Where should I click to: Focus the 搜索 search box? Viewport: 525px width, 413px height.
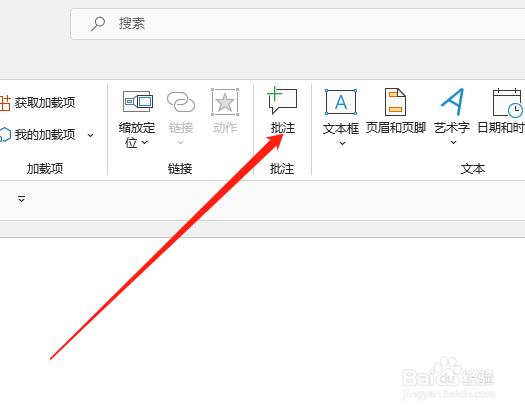[298, 24]
